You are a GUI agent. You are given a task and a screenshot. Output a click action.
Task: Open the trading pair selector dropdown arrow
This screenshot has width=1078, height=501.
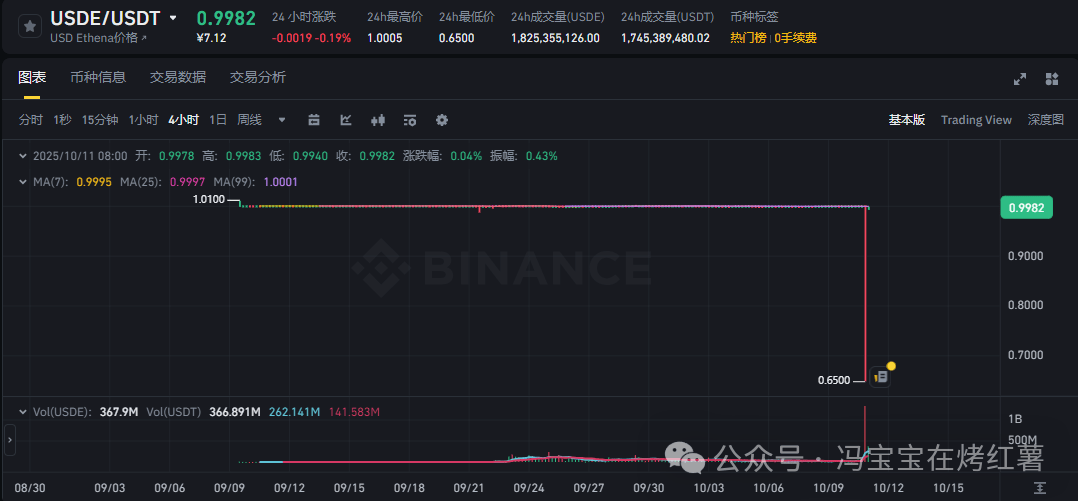pyautogui.click(x=173, y=18)
